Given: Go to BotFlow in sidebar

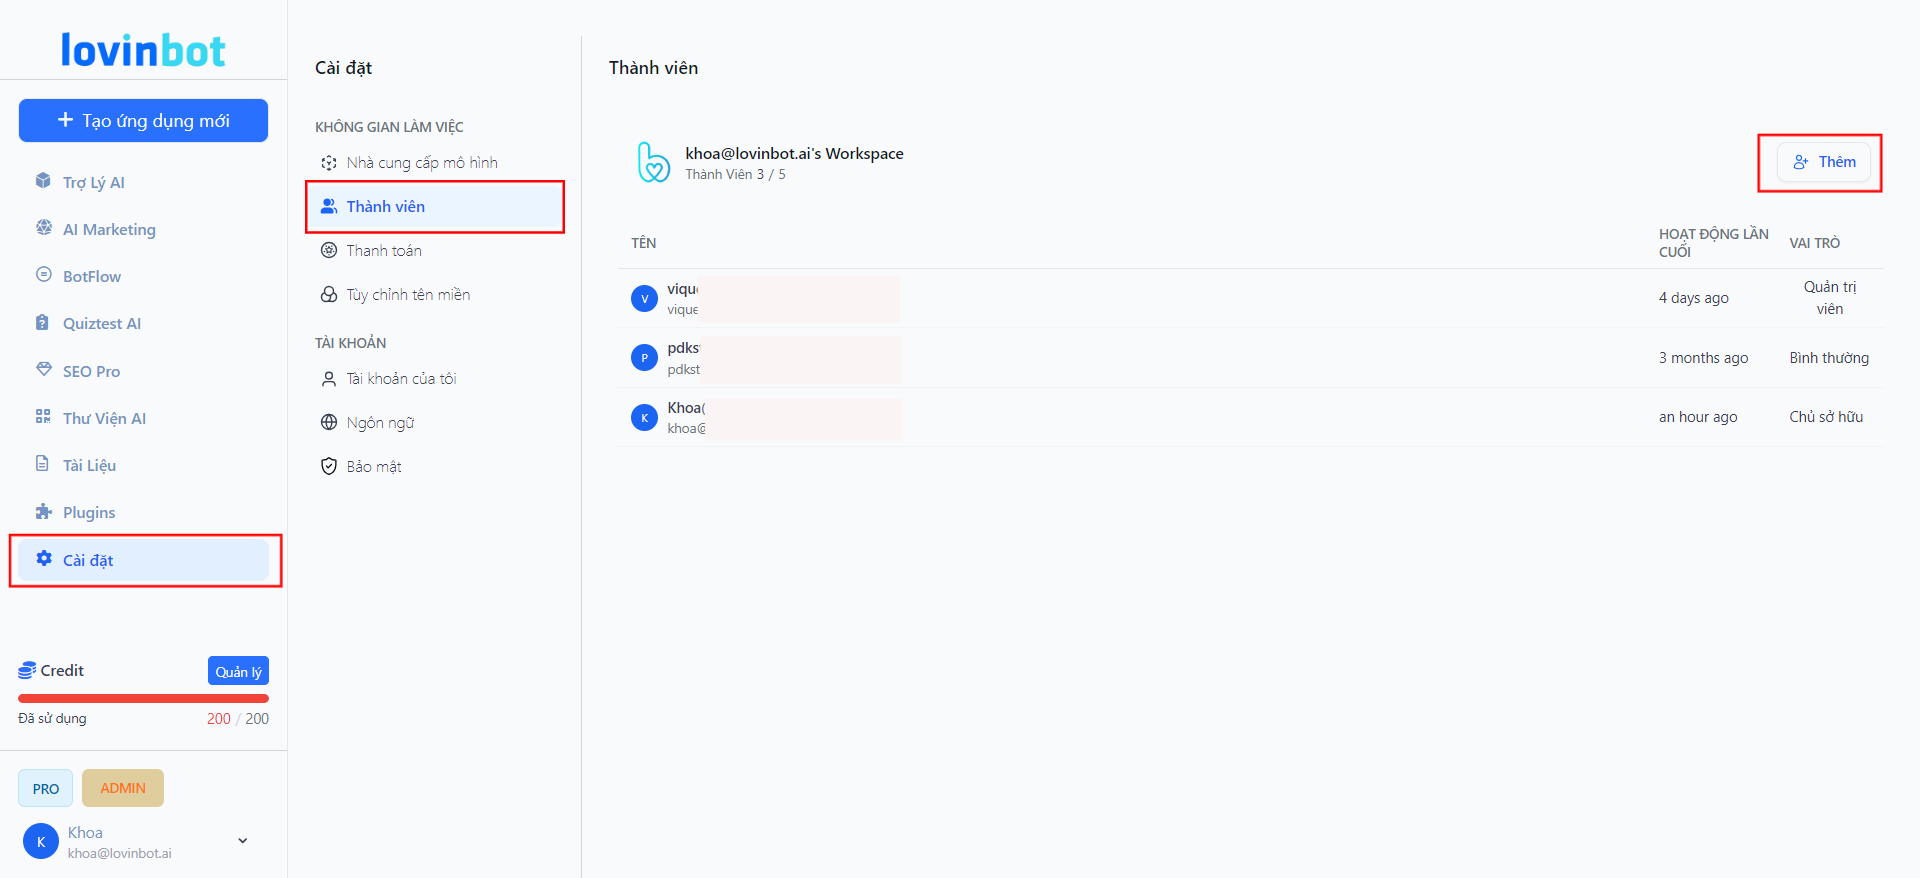Looking at the screenshot, I should coord(91,276).
